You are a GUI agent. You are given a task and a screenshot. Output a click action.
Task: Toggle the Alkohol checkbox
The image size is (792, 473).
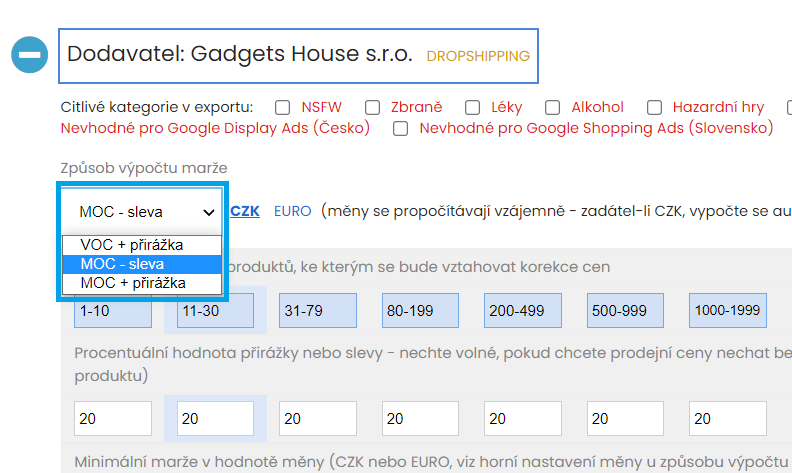(553, 108)
